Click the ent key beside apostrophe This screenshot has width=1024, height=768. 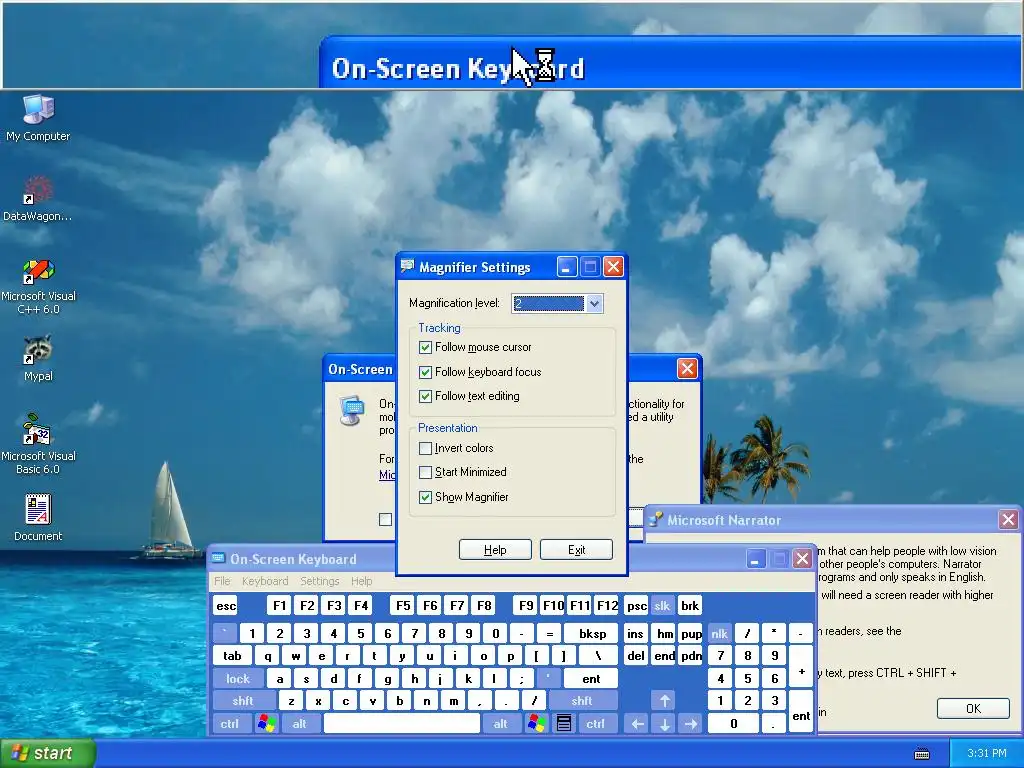coord(591,679)
